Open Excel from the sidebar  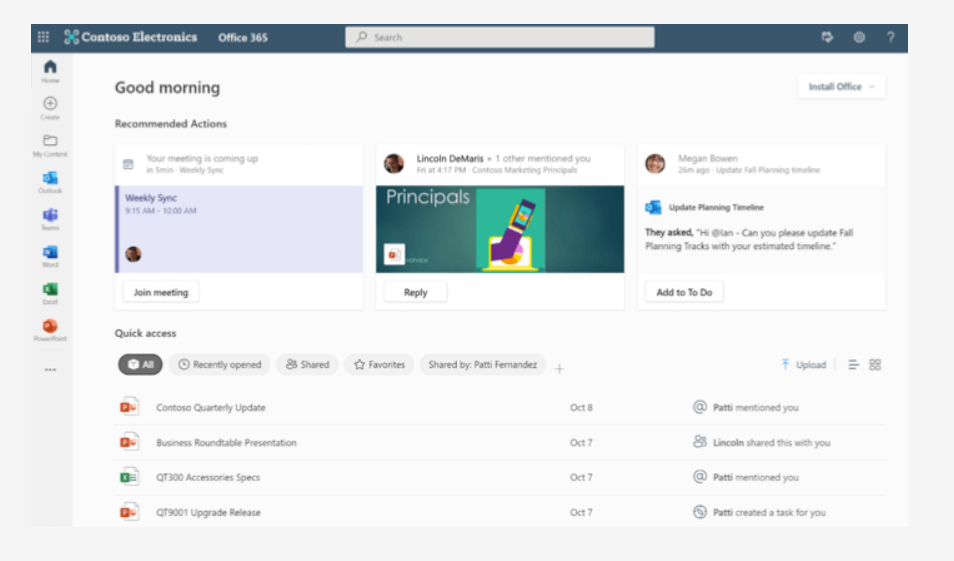[50, 293]
